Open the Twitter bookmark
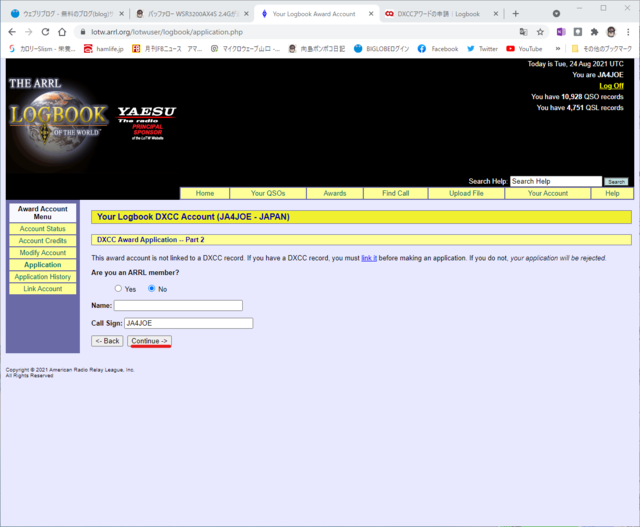Screen dimensions: 640x527 482,49
